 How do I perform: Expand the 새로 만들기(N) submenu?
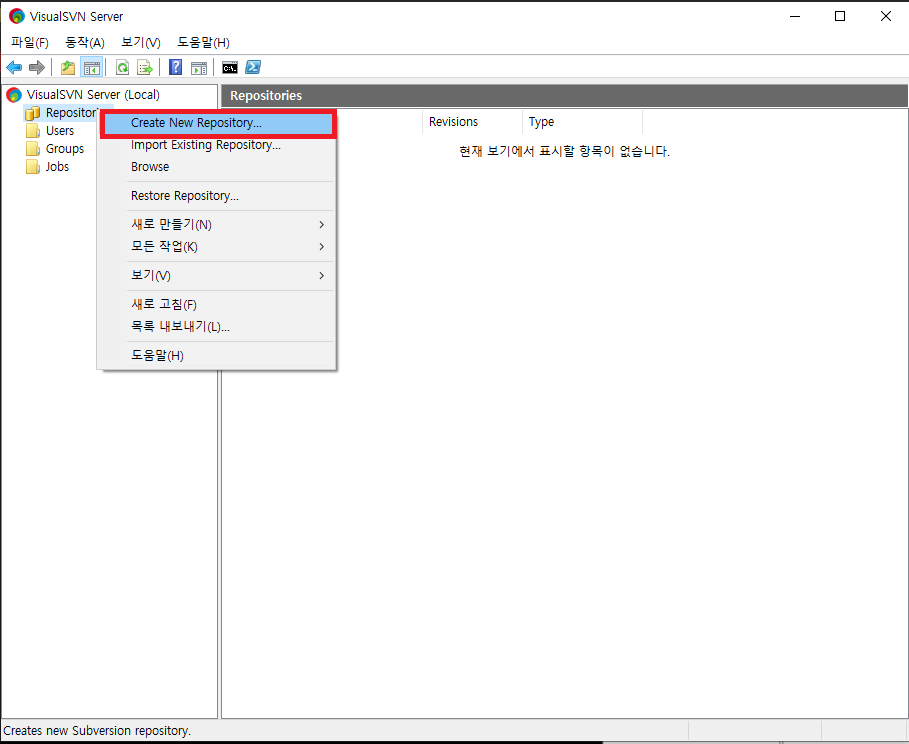pos(217,224)
